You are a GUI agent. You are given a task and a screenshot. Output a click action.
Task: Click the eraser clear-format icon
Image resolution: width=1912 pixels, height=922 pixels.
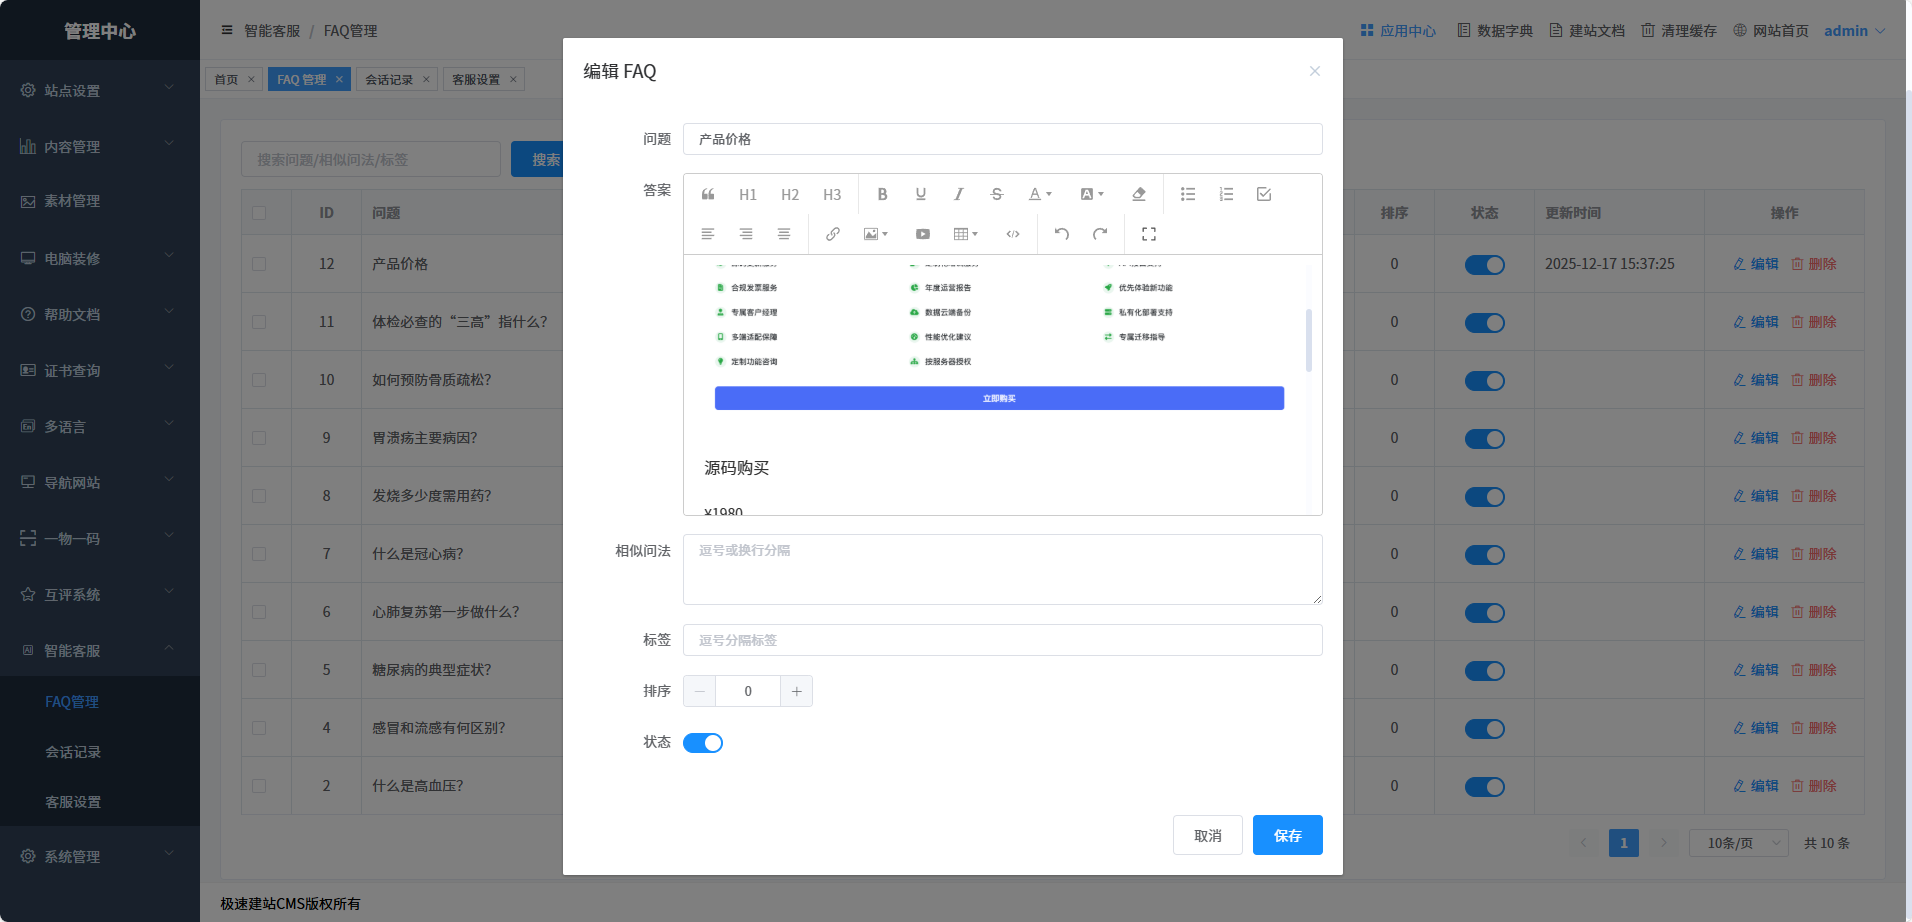[1138, 194]
